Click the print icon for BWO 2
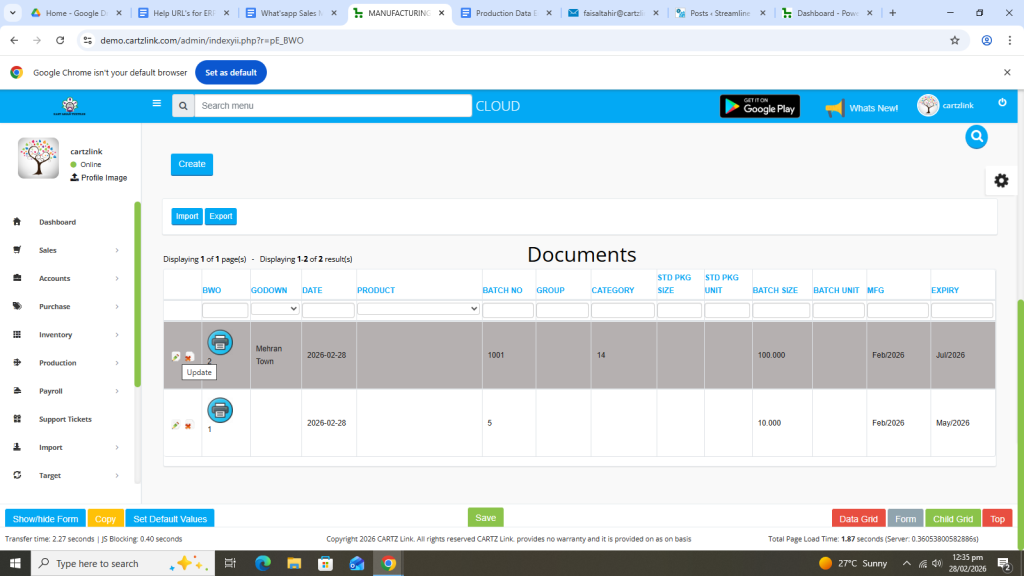The image size is (1024, 576). [x=220, y=342]
